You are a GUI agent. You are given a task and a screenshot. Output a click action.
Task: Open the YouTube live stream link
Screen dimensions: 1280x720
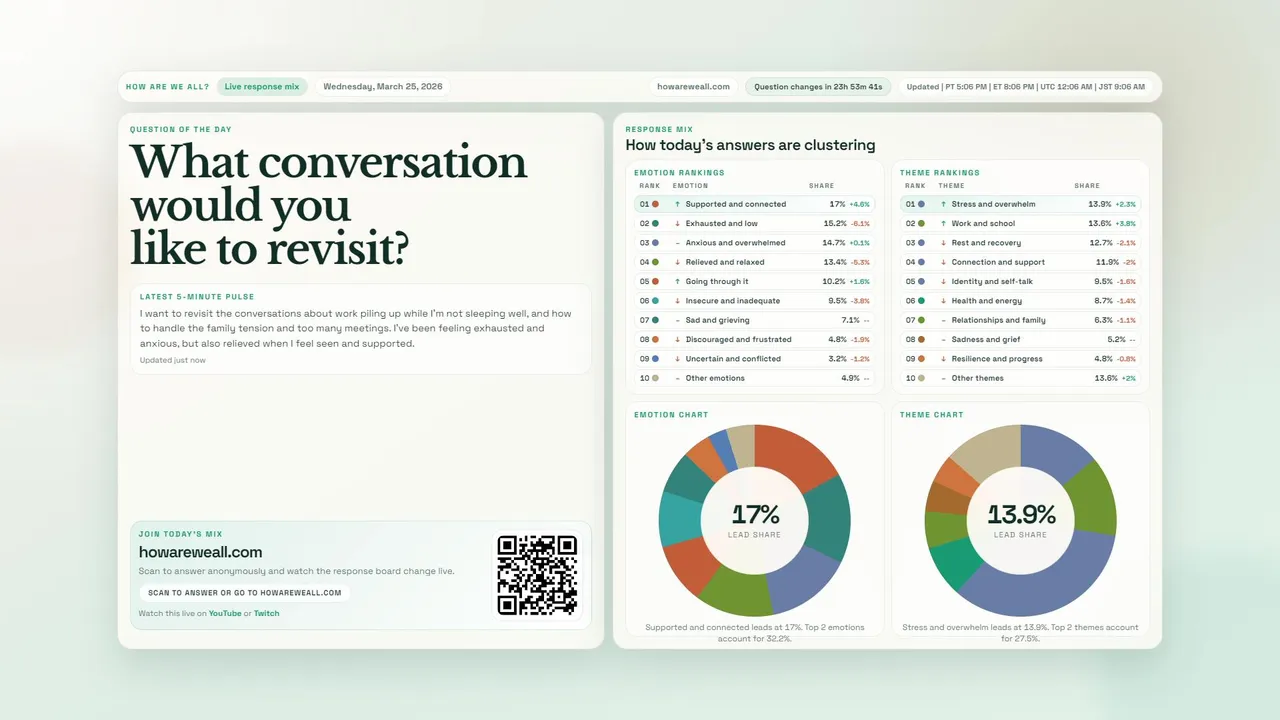pos(225,614)
